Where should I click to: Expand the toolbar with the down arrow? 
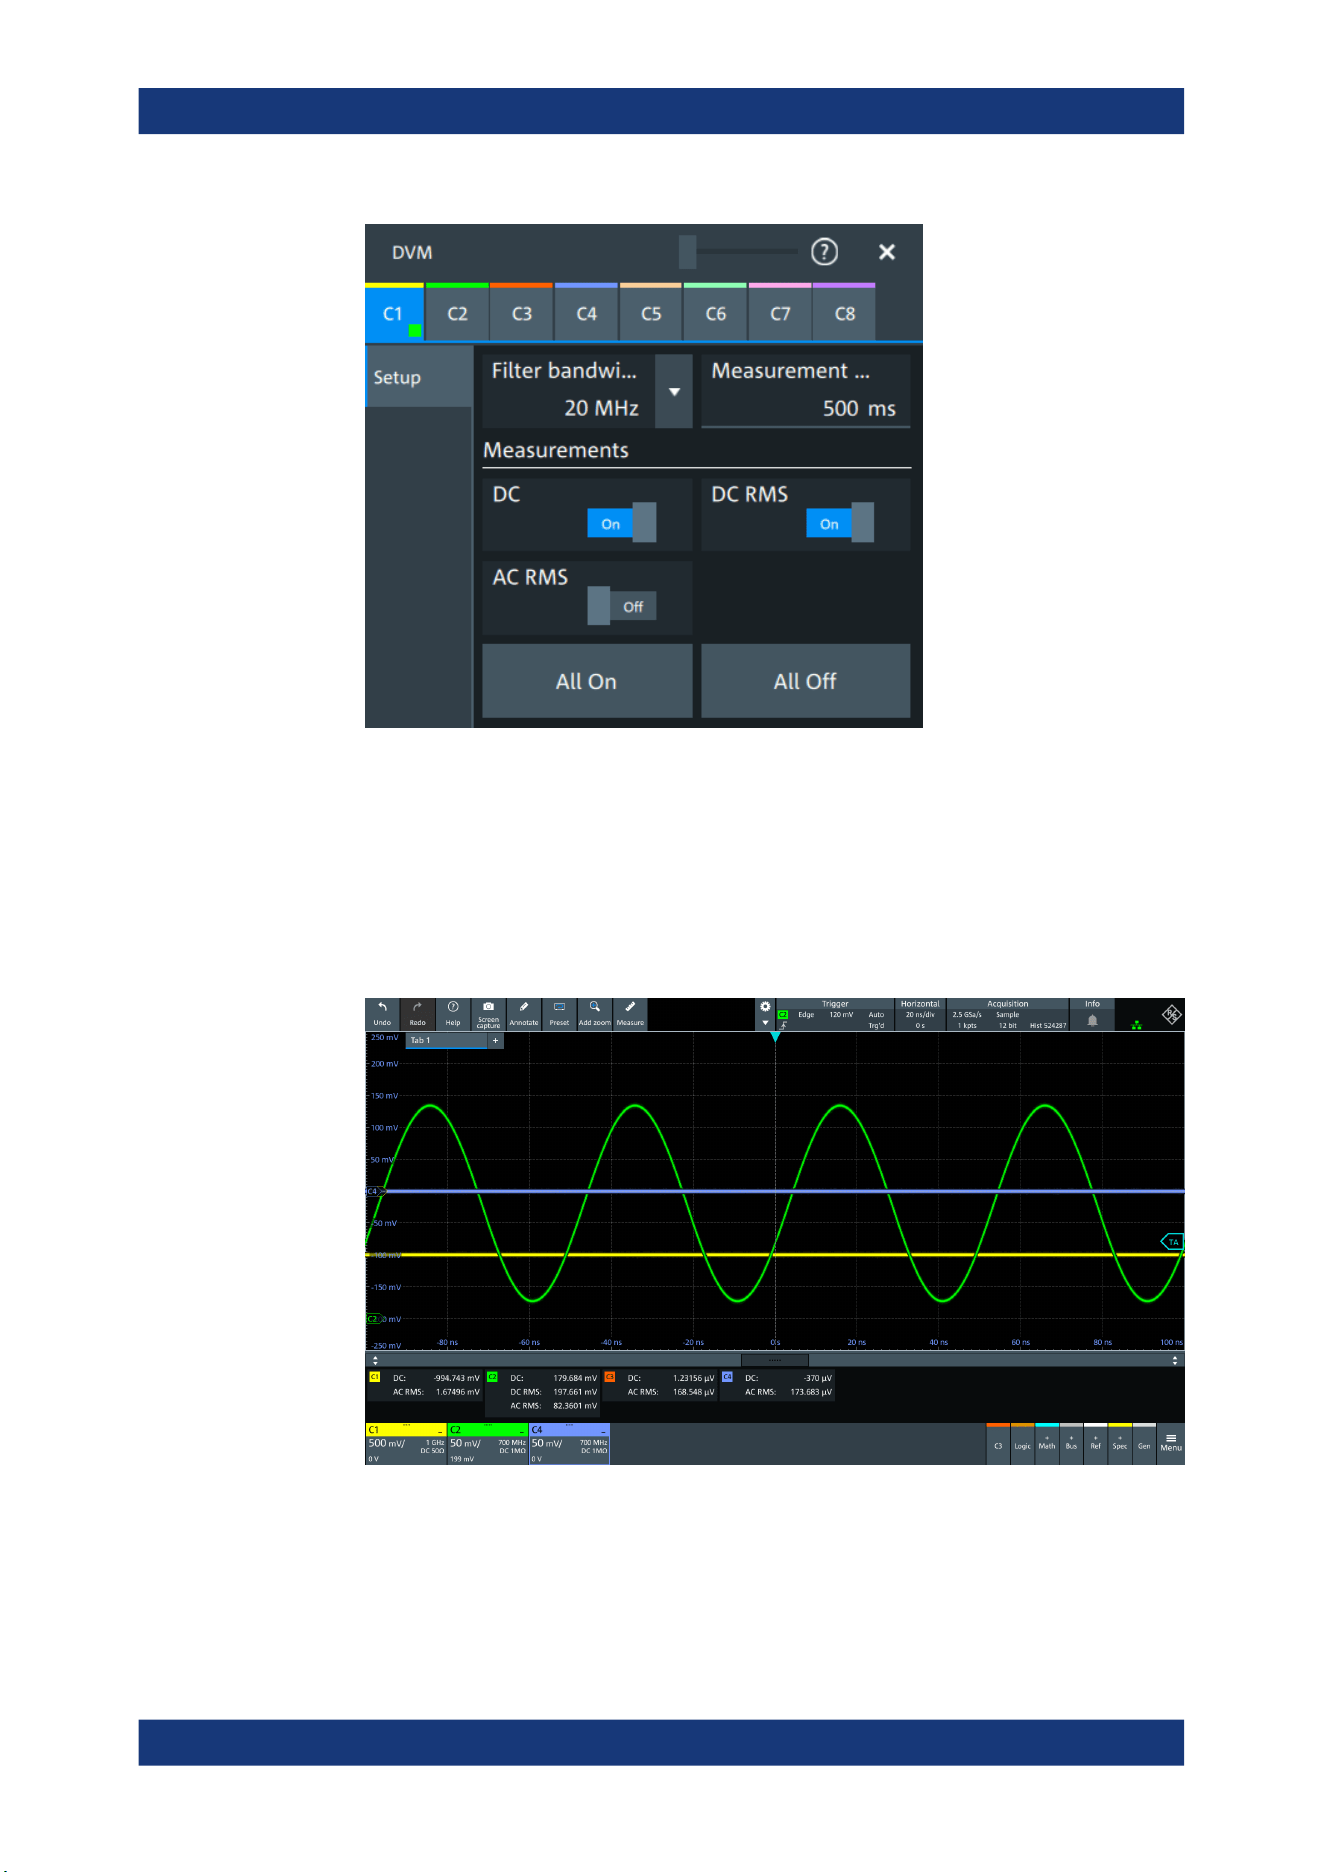(x=765, y=1023)
